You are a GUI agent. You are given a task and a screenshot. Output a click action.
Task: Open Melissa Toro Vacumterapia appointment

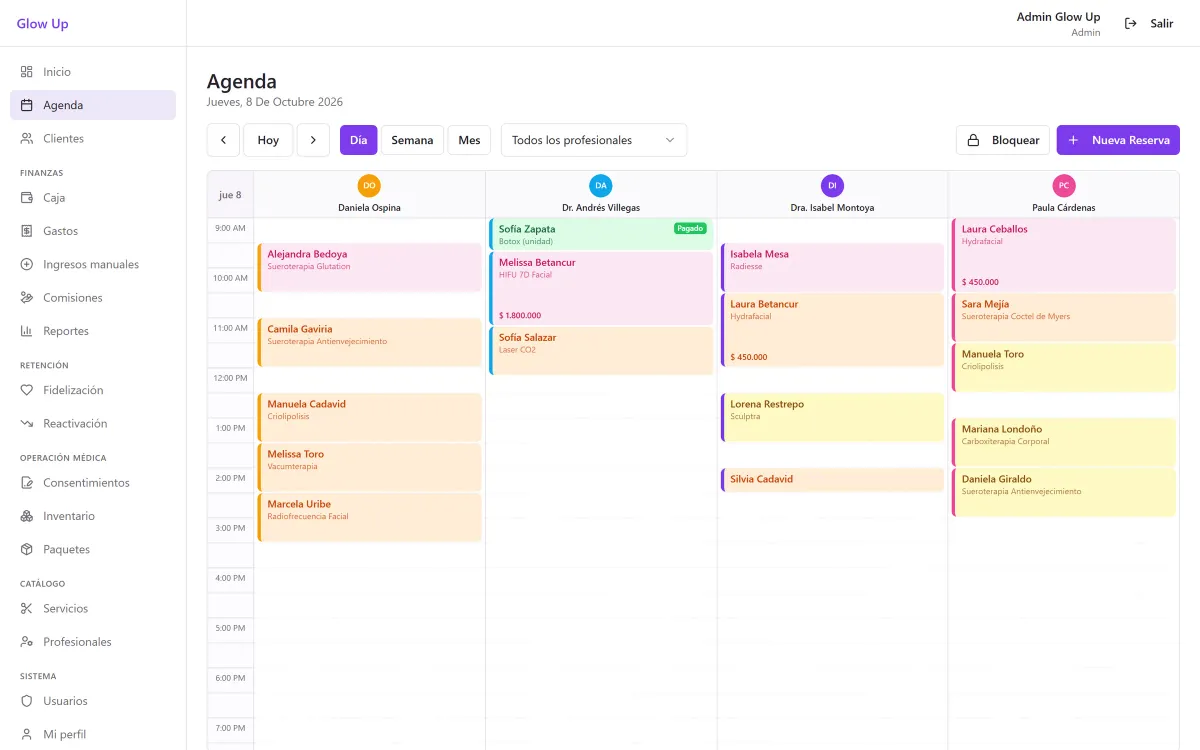(369, 467)
